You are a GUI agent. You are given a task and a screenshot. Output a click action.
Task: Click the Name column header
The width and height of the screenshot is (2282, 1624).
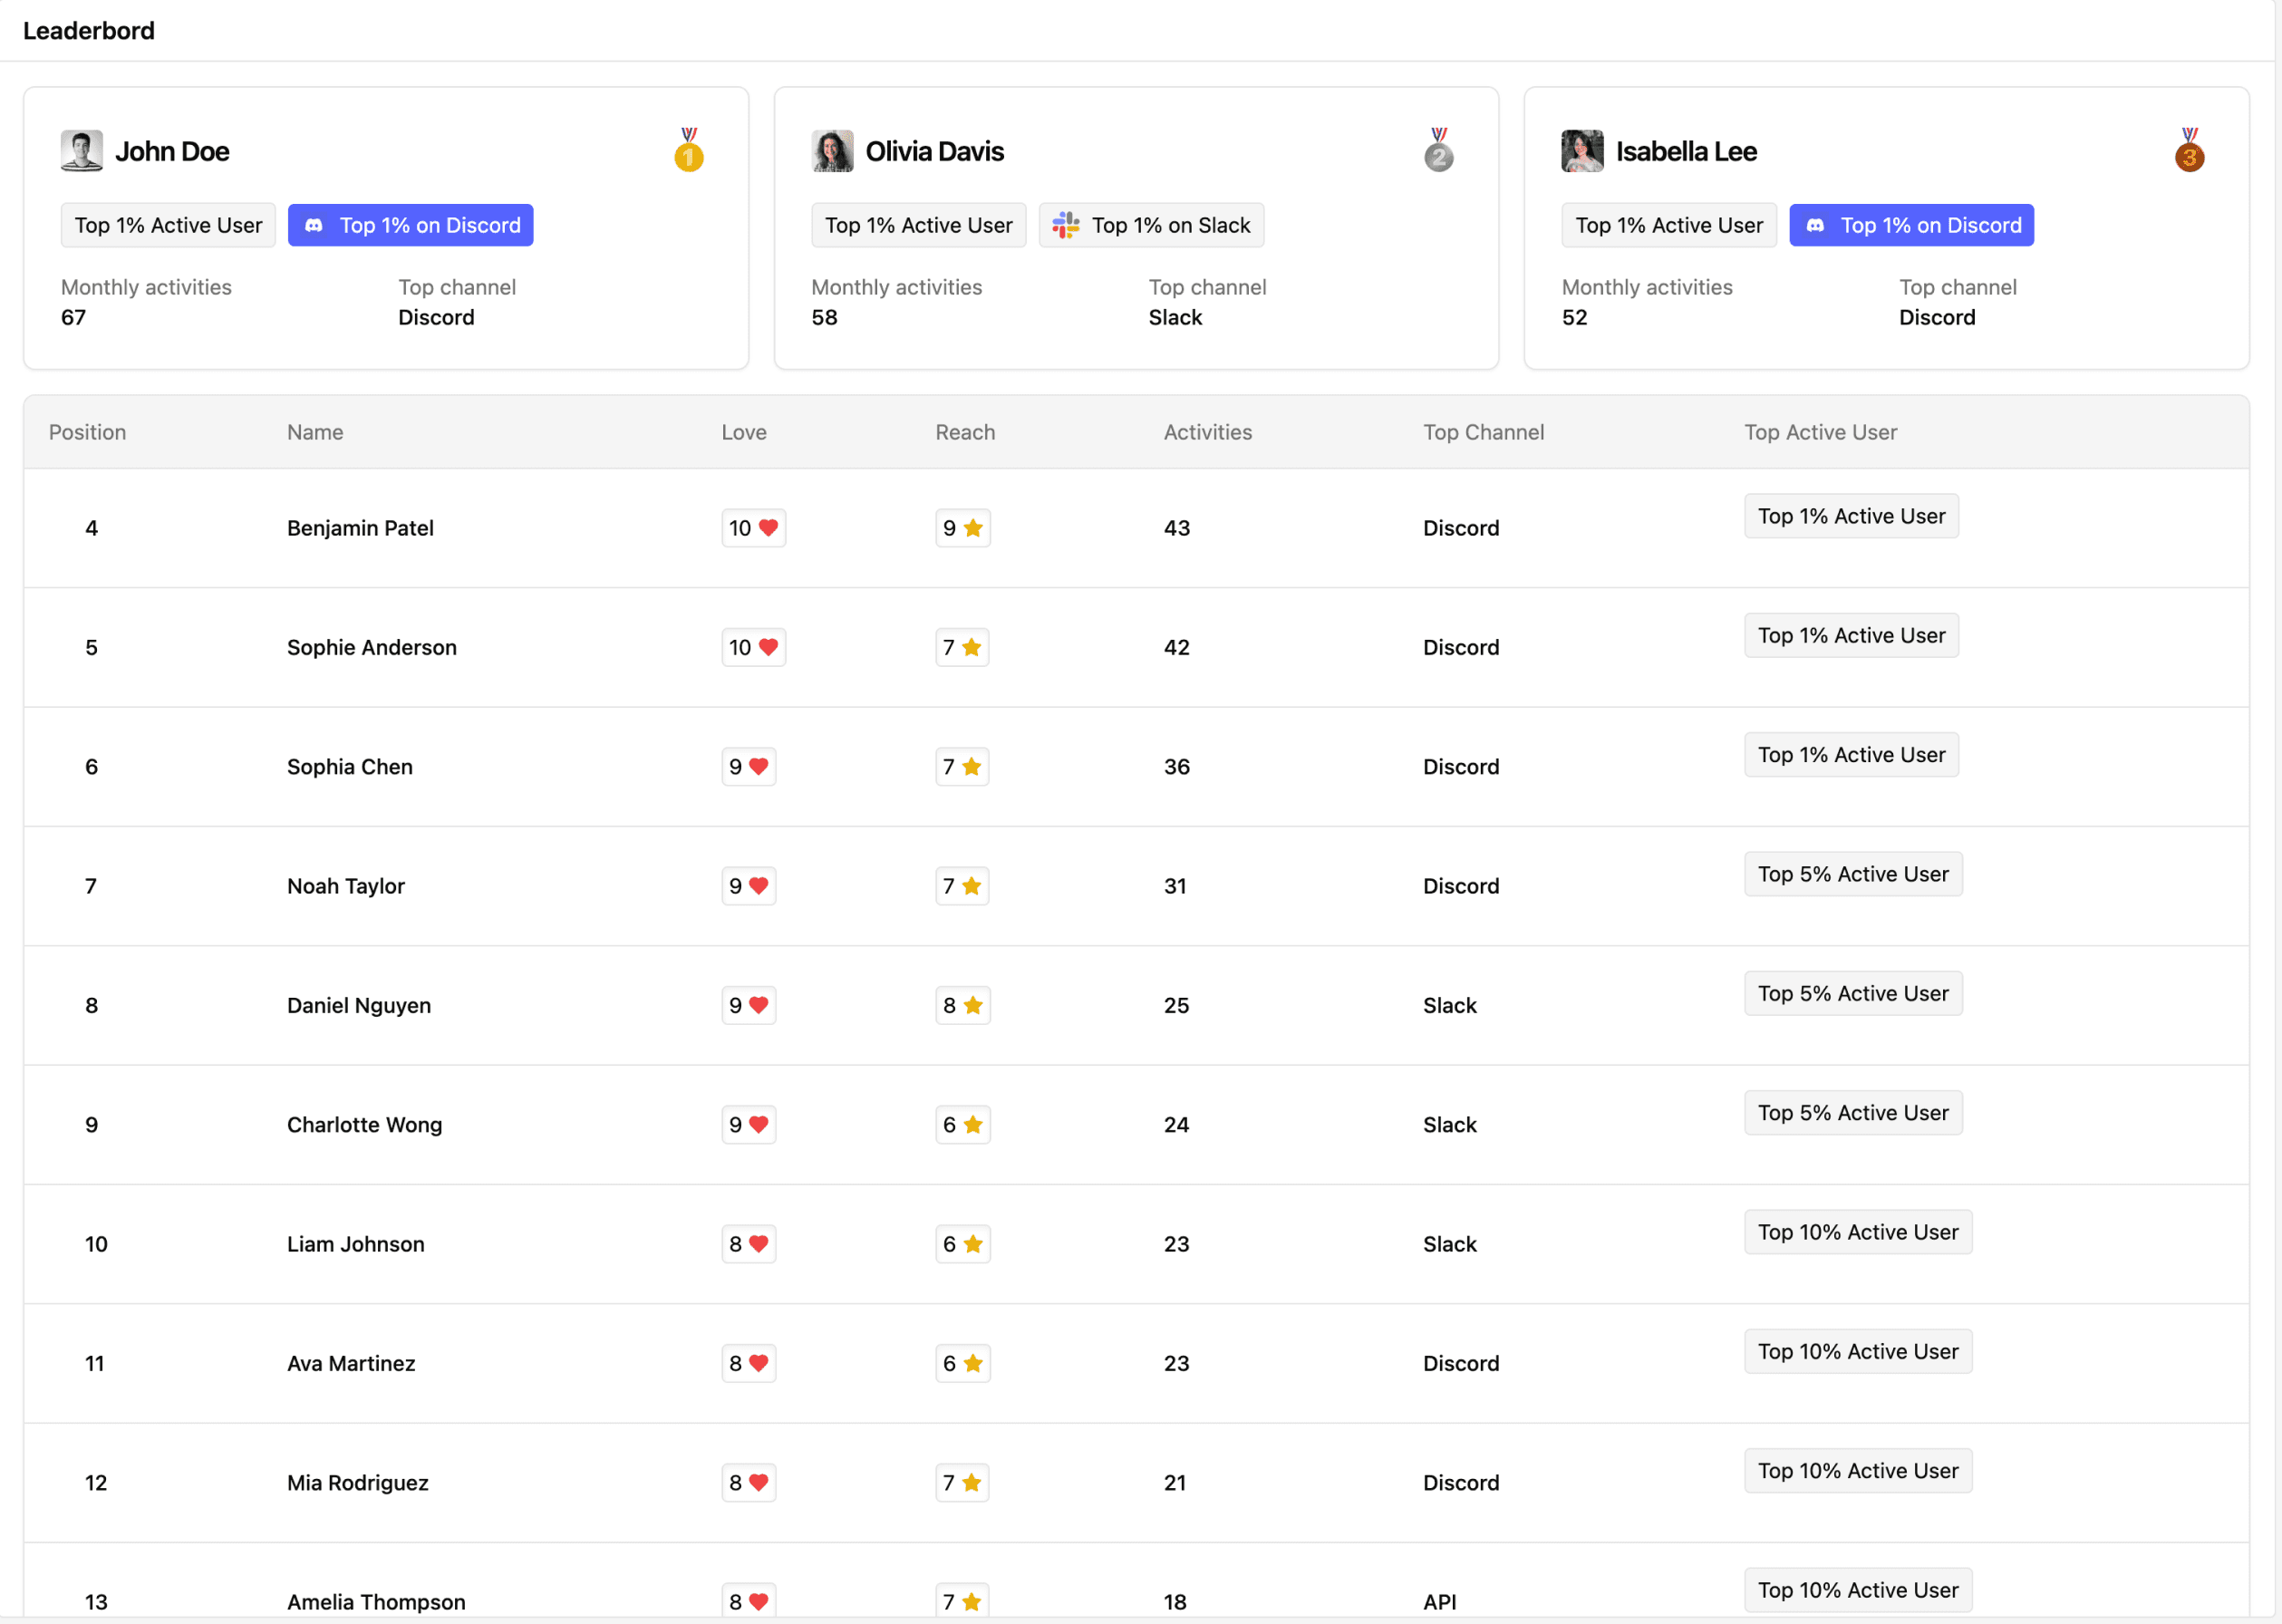tap(313, 430)
